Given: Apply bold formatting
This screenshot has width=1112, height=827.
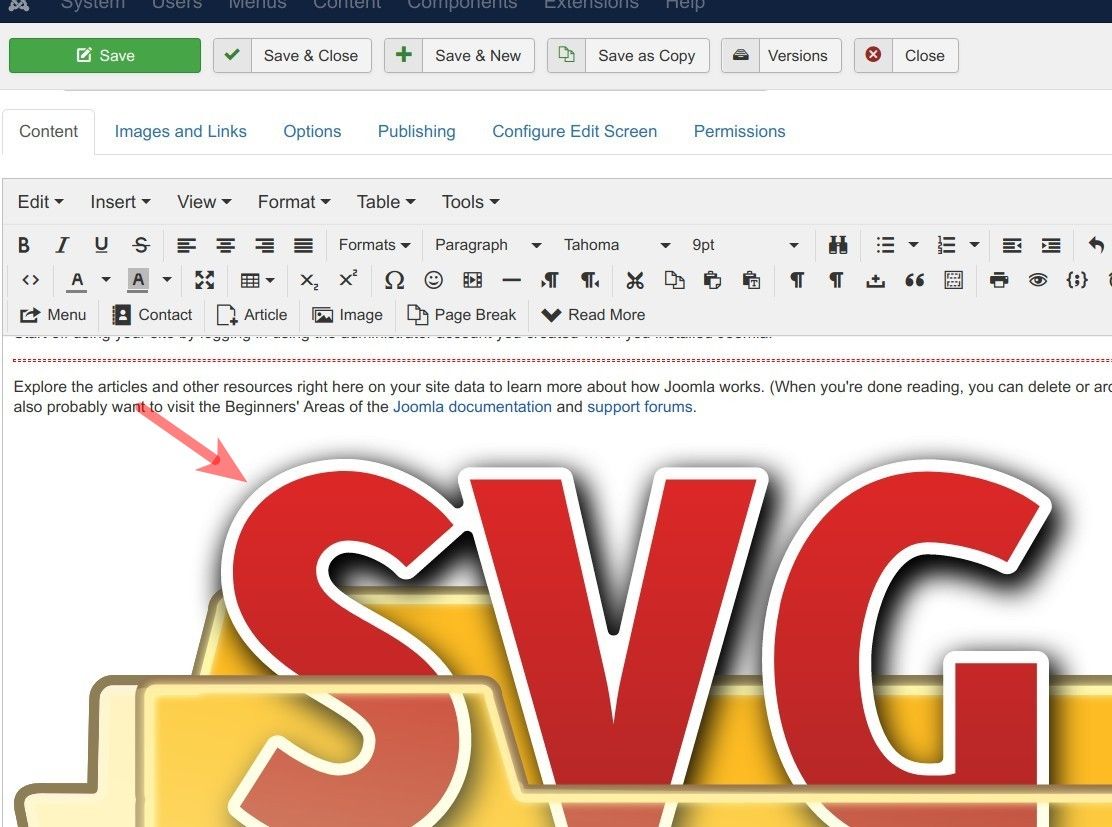Looking at the screenshot, I should tap(23, 245).
